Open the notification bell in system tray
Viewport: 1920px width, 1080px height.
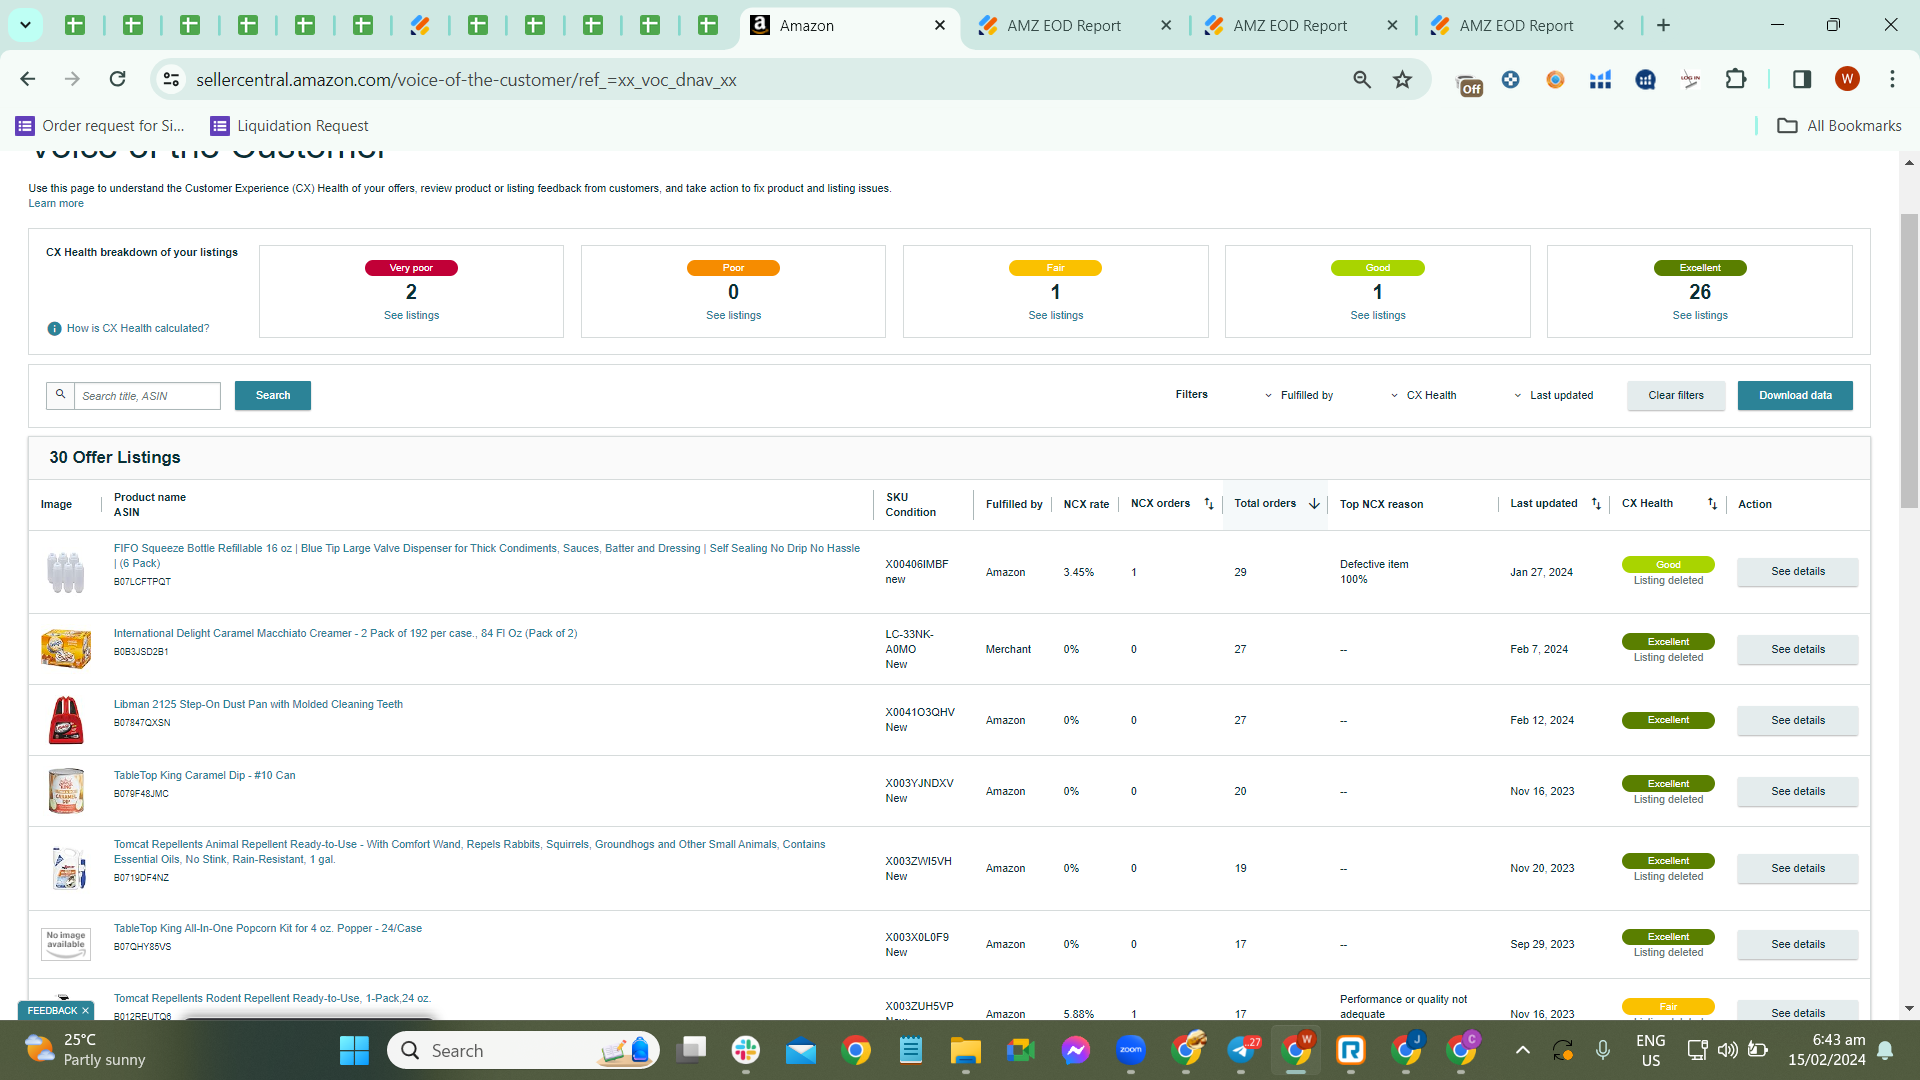1885,1050
